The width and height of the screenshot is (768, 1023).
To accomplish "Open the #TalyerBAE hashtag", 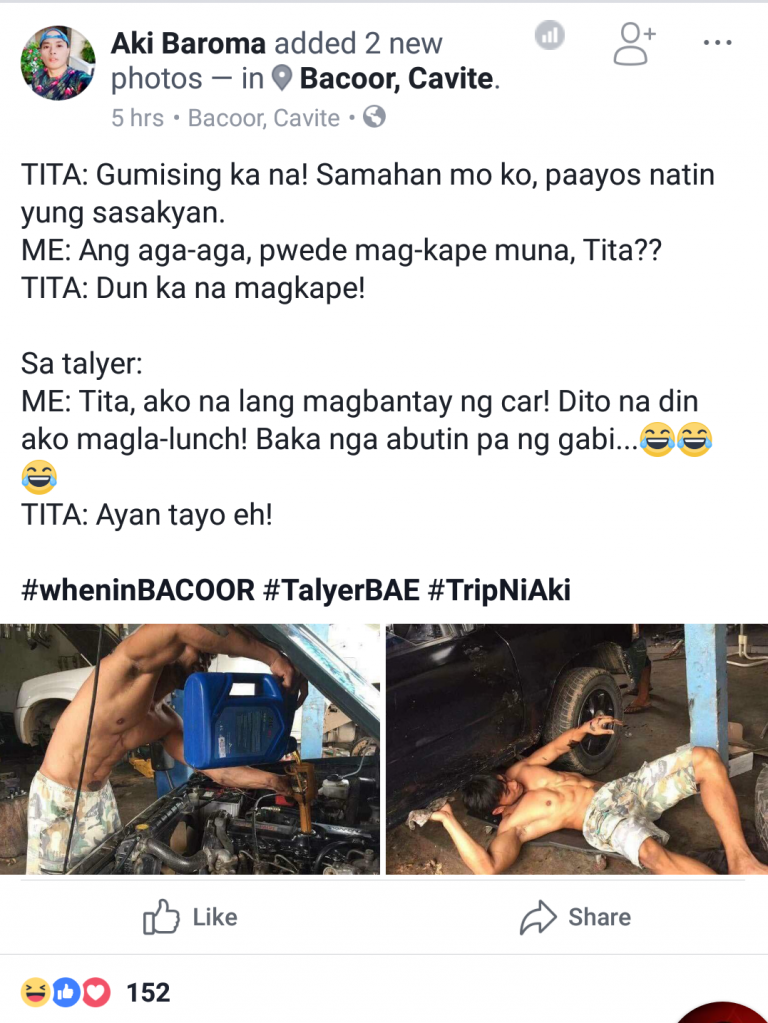I will [341, 590].
